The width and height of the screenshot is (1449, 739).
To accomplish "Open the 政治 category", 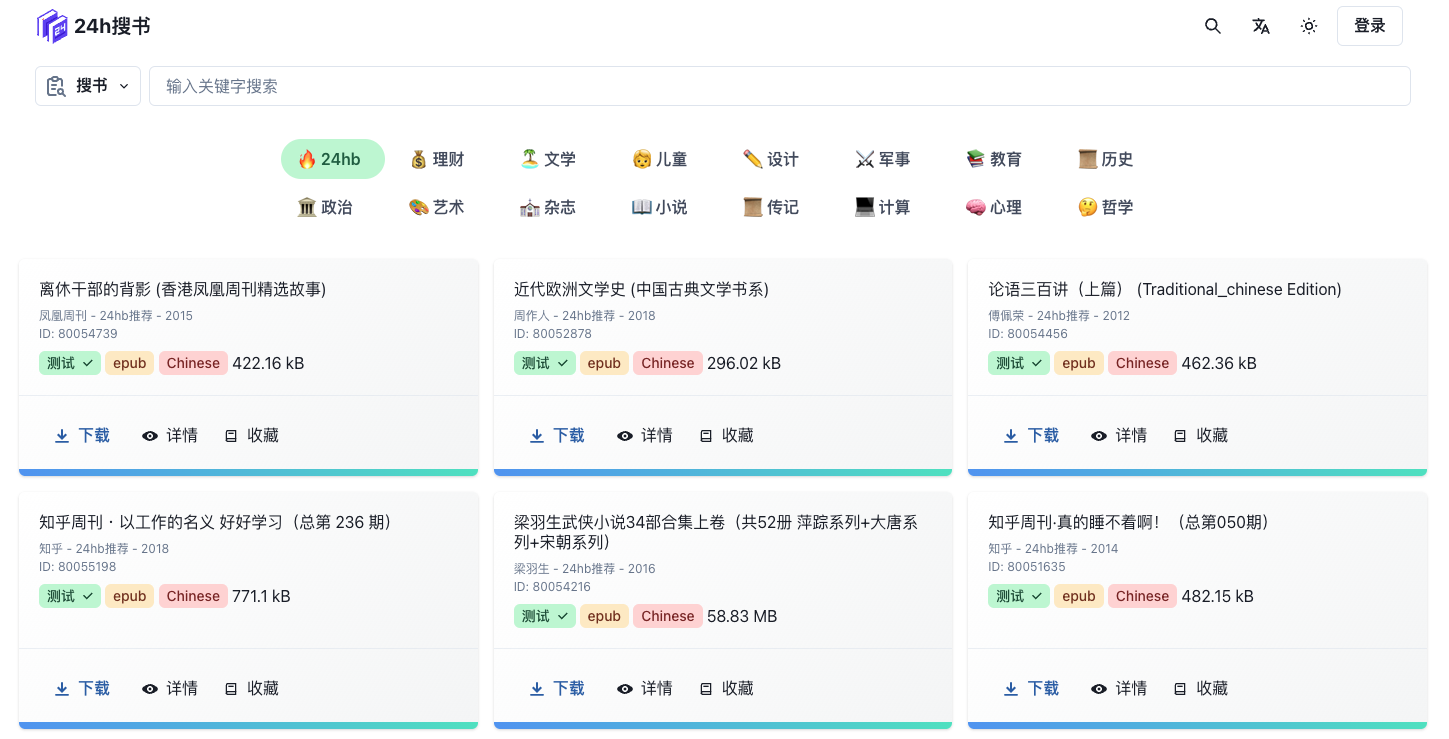I will (x=325, y=207).
